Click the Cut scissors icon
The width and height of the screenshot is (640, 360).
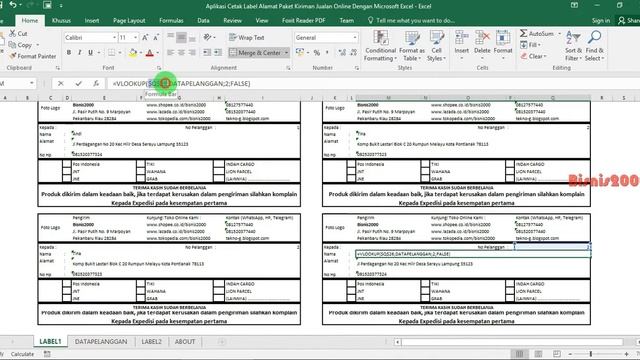pos(13,33)
